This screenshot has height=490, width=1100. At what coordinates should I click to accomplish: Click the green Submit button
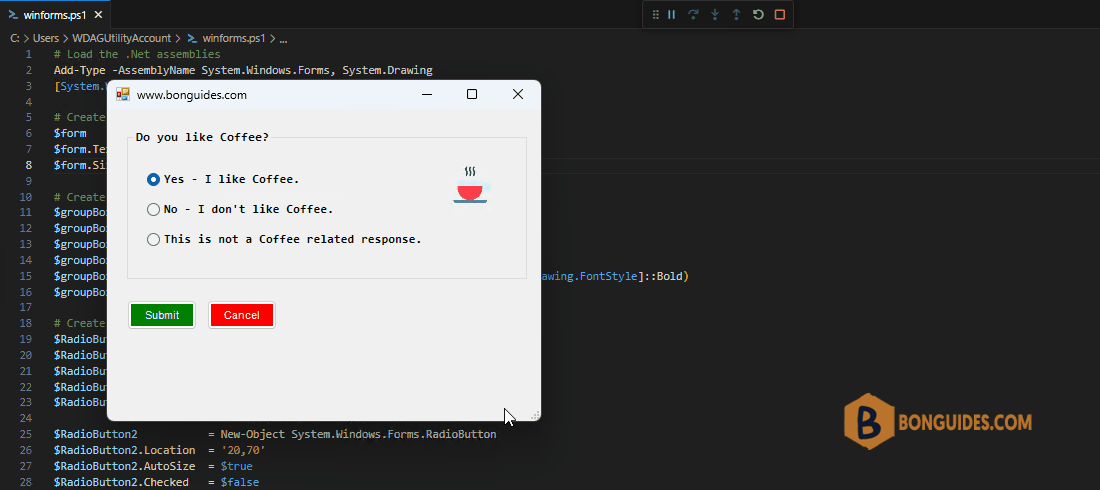pyautogui.click(x=162, y=315)
